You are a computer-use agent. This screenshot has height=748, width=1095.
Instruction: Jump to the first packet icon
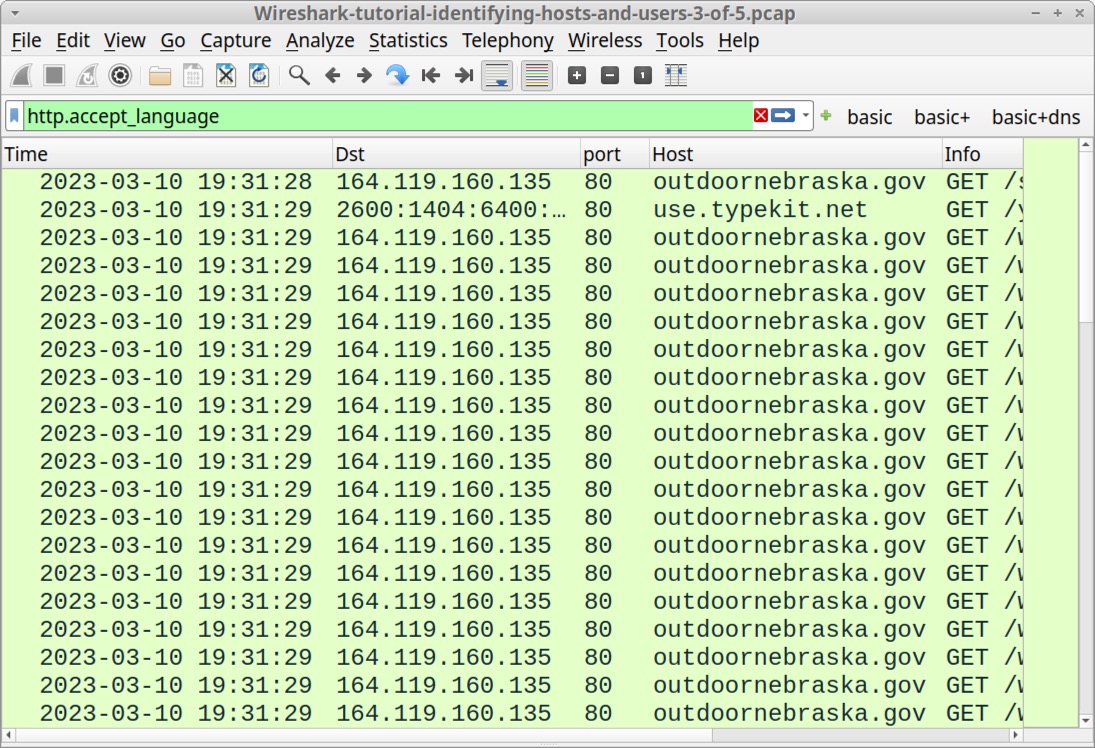coord(431,75)
